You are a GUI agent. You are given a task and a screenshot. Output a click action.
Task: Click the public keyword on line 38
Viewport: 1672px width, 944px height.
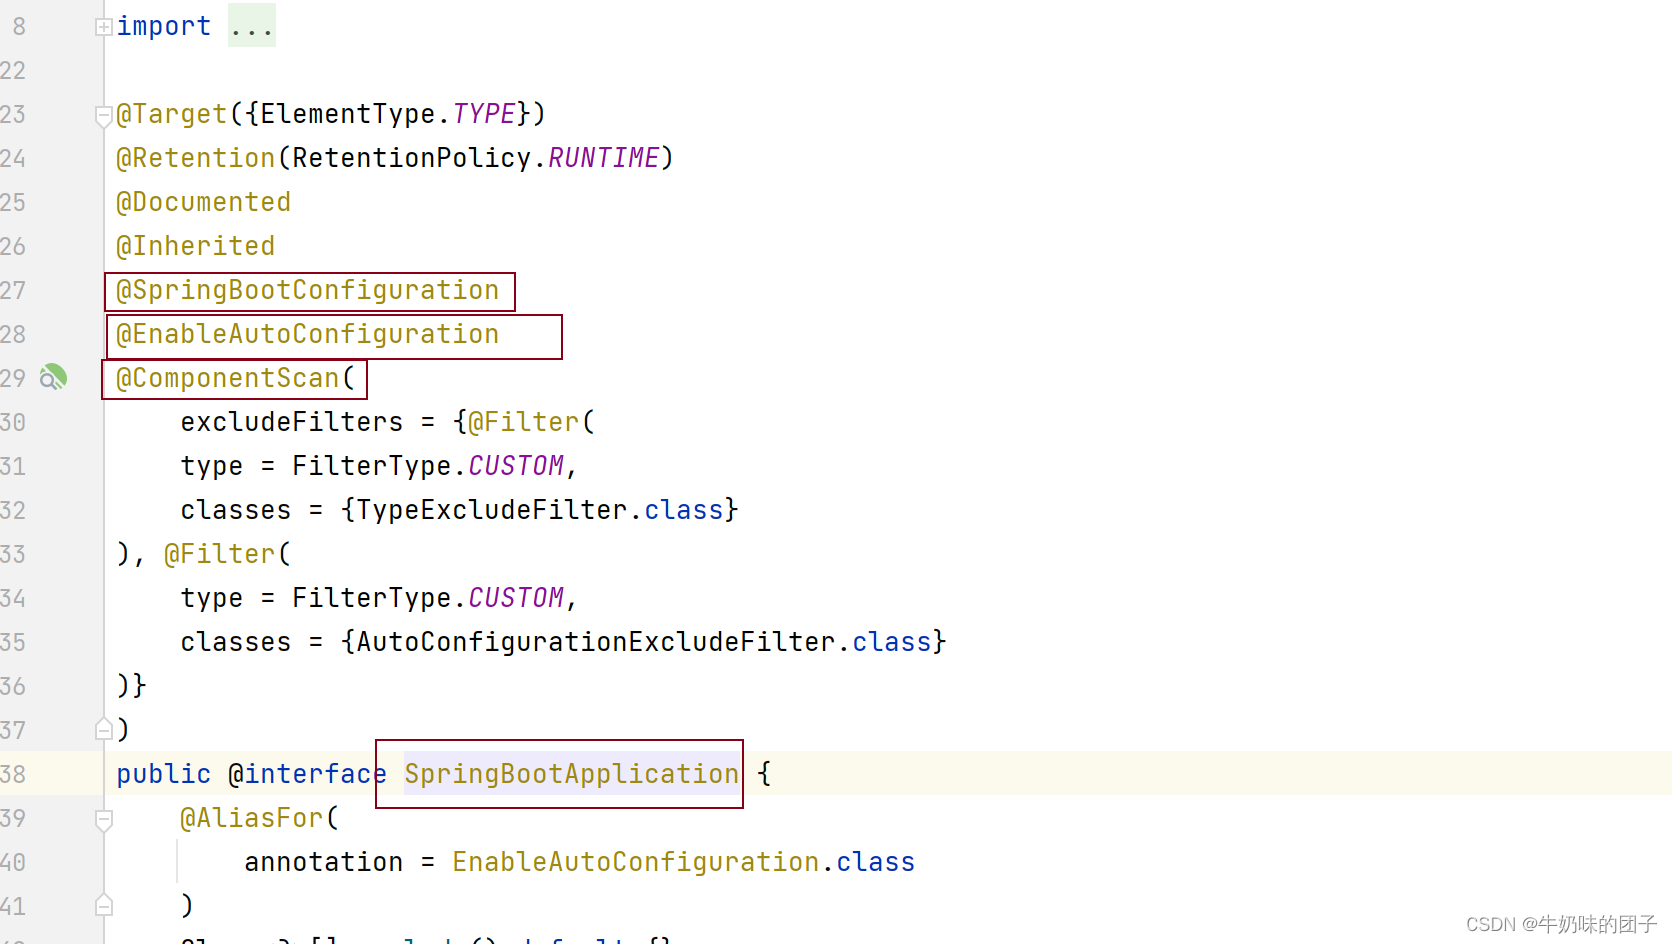164,774
